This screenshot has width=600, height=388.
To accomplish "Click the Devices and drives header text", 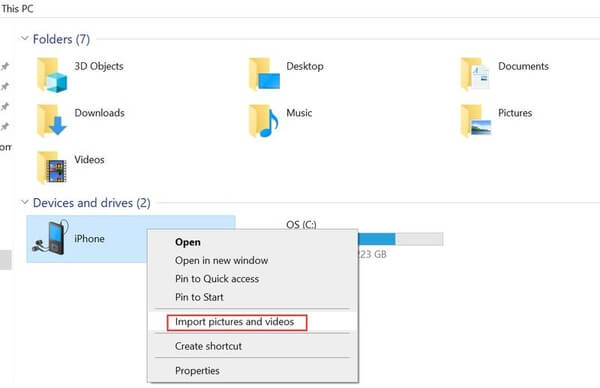I will coord(91,203).
